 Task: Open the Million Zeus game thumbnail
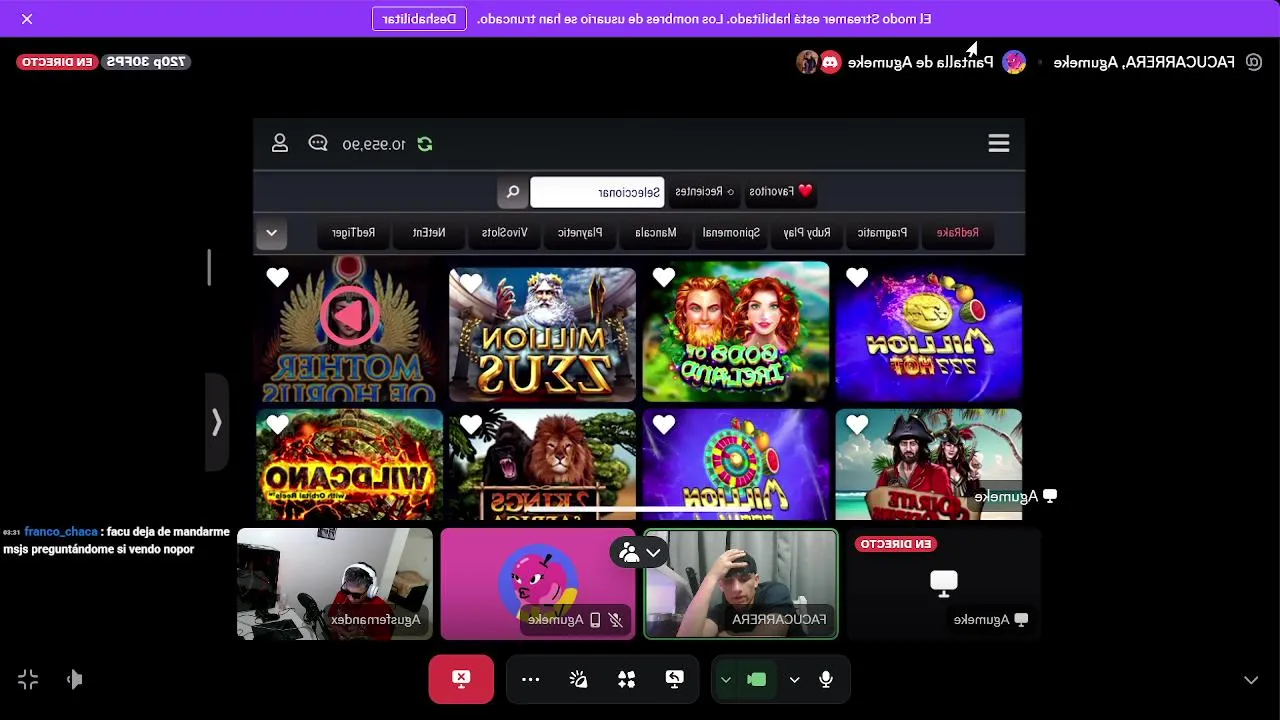(542, 334)
